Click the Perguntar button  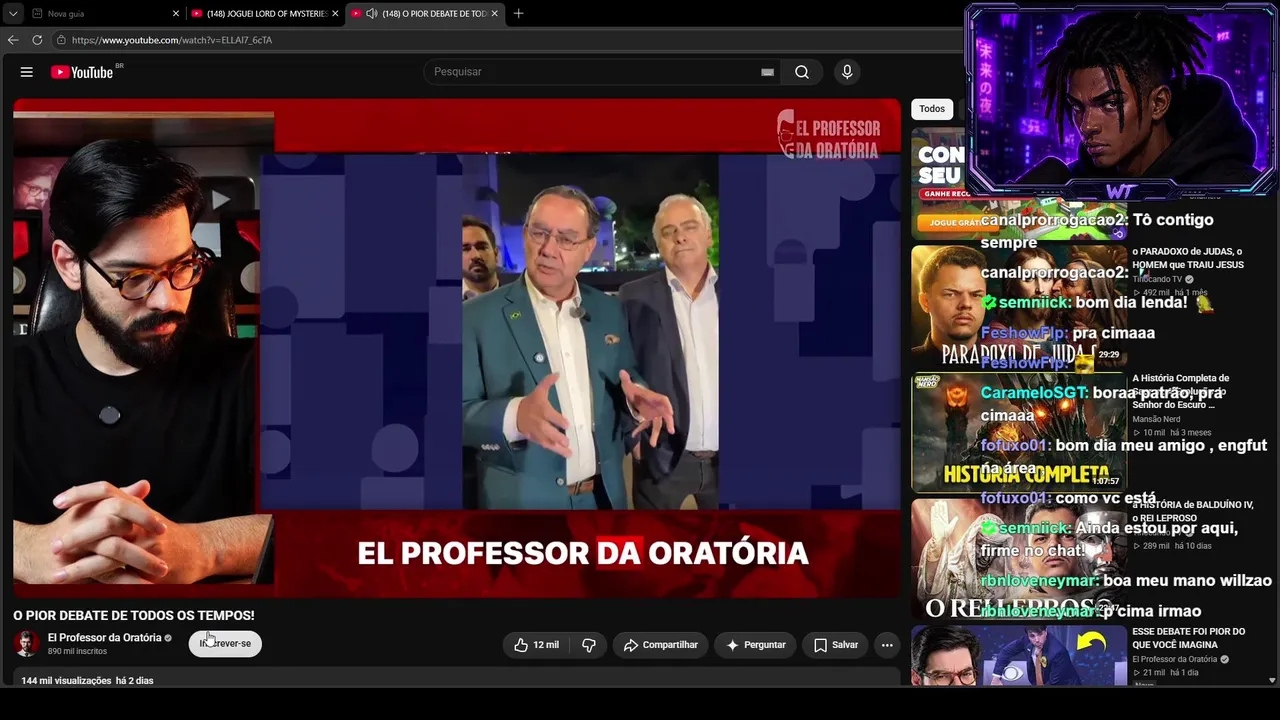coord(756,645)
